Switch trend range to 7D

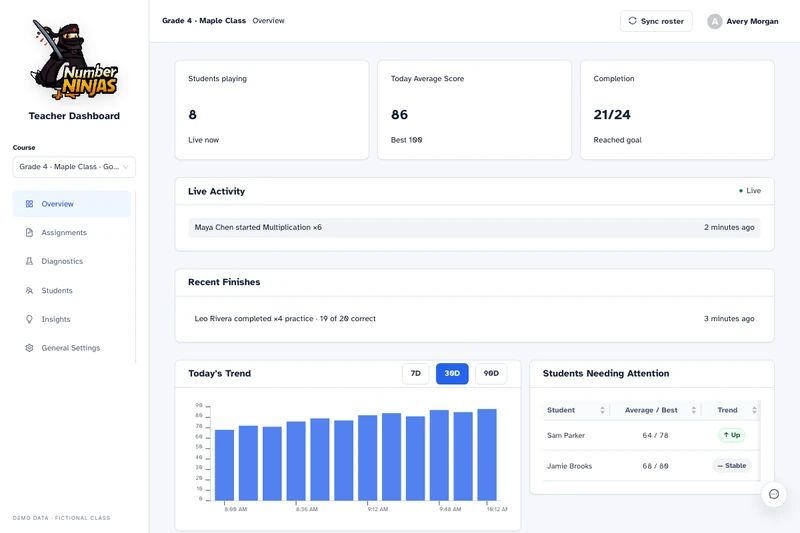point(416,373)
